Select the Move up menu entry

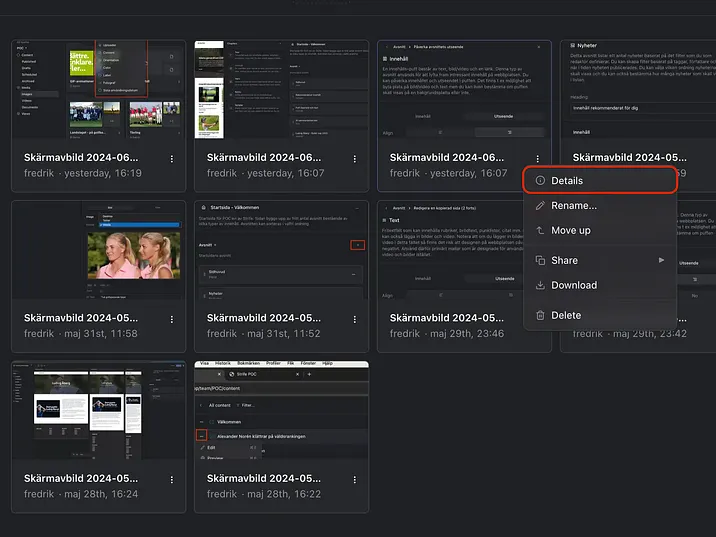click(x=570, y=231)
